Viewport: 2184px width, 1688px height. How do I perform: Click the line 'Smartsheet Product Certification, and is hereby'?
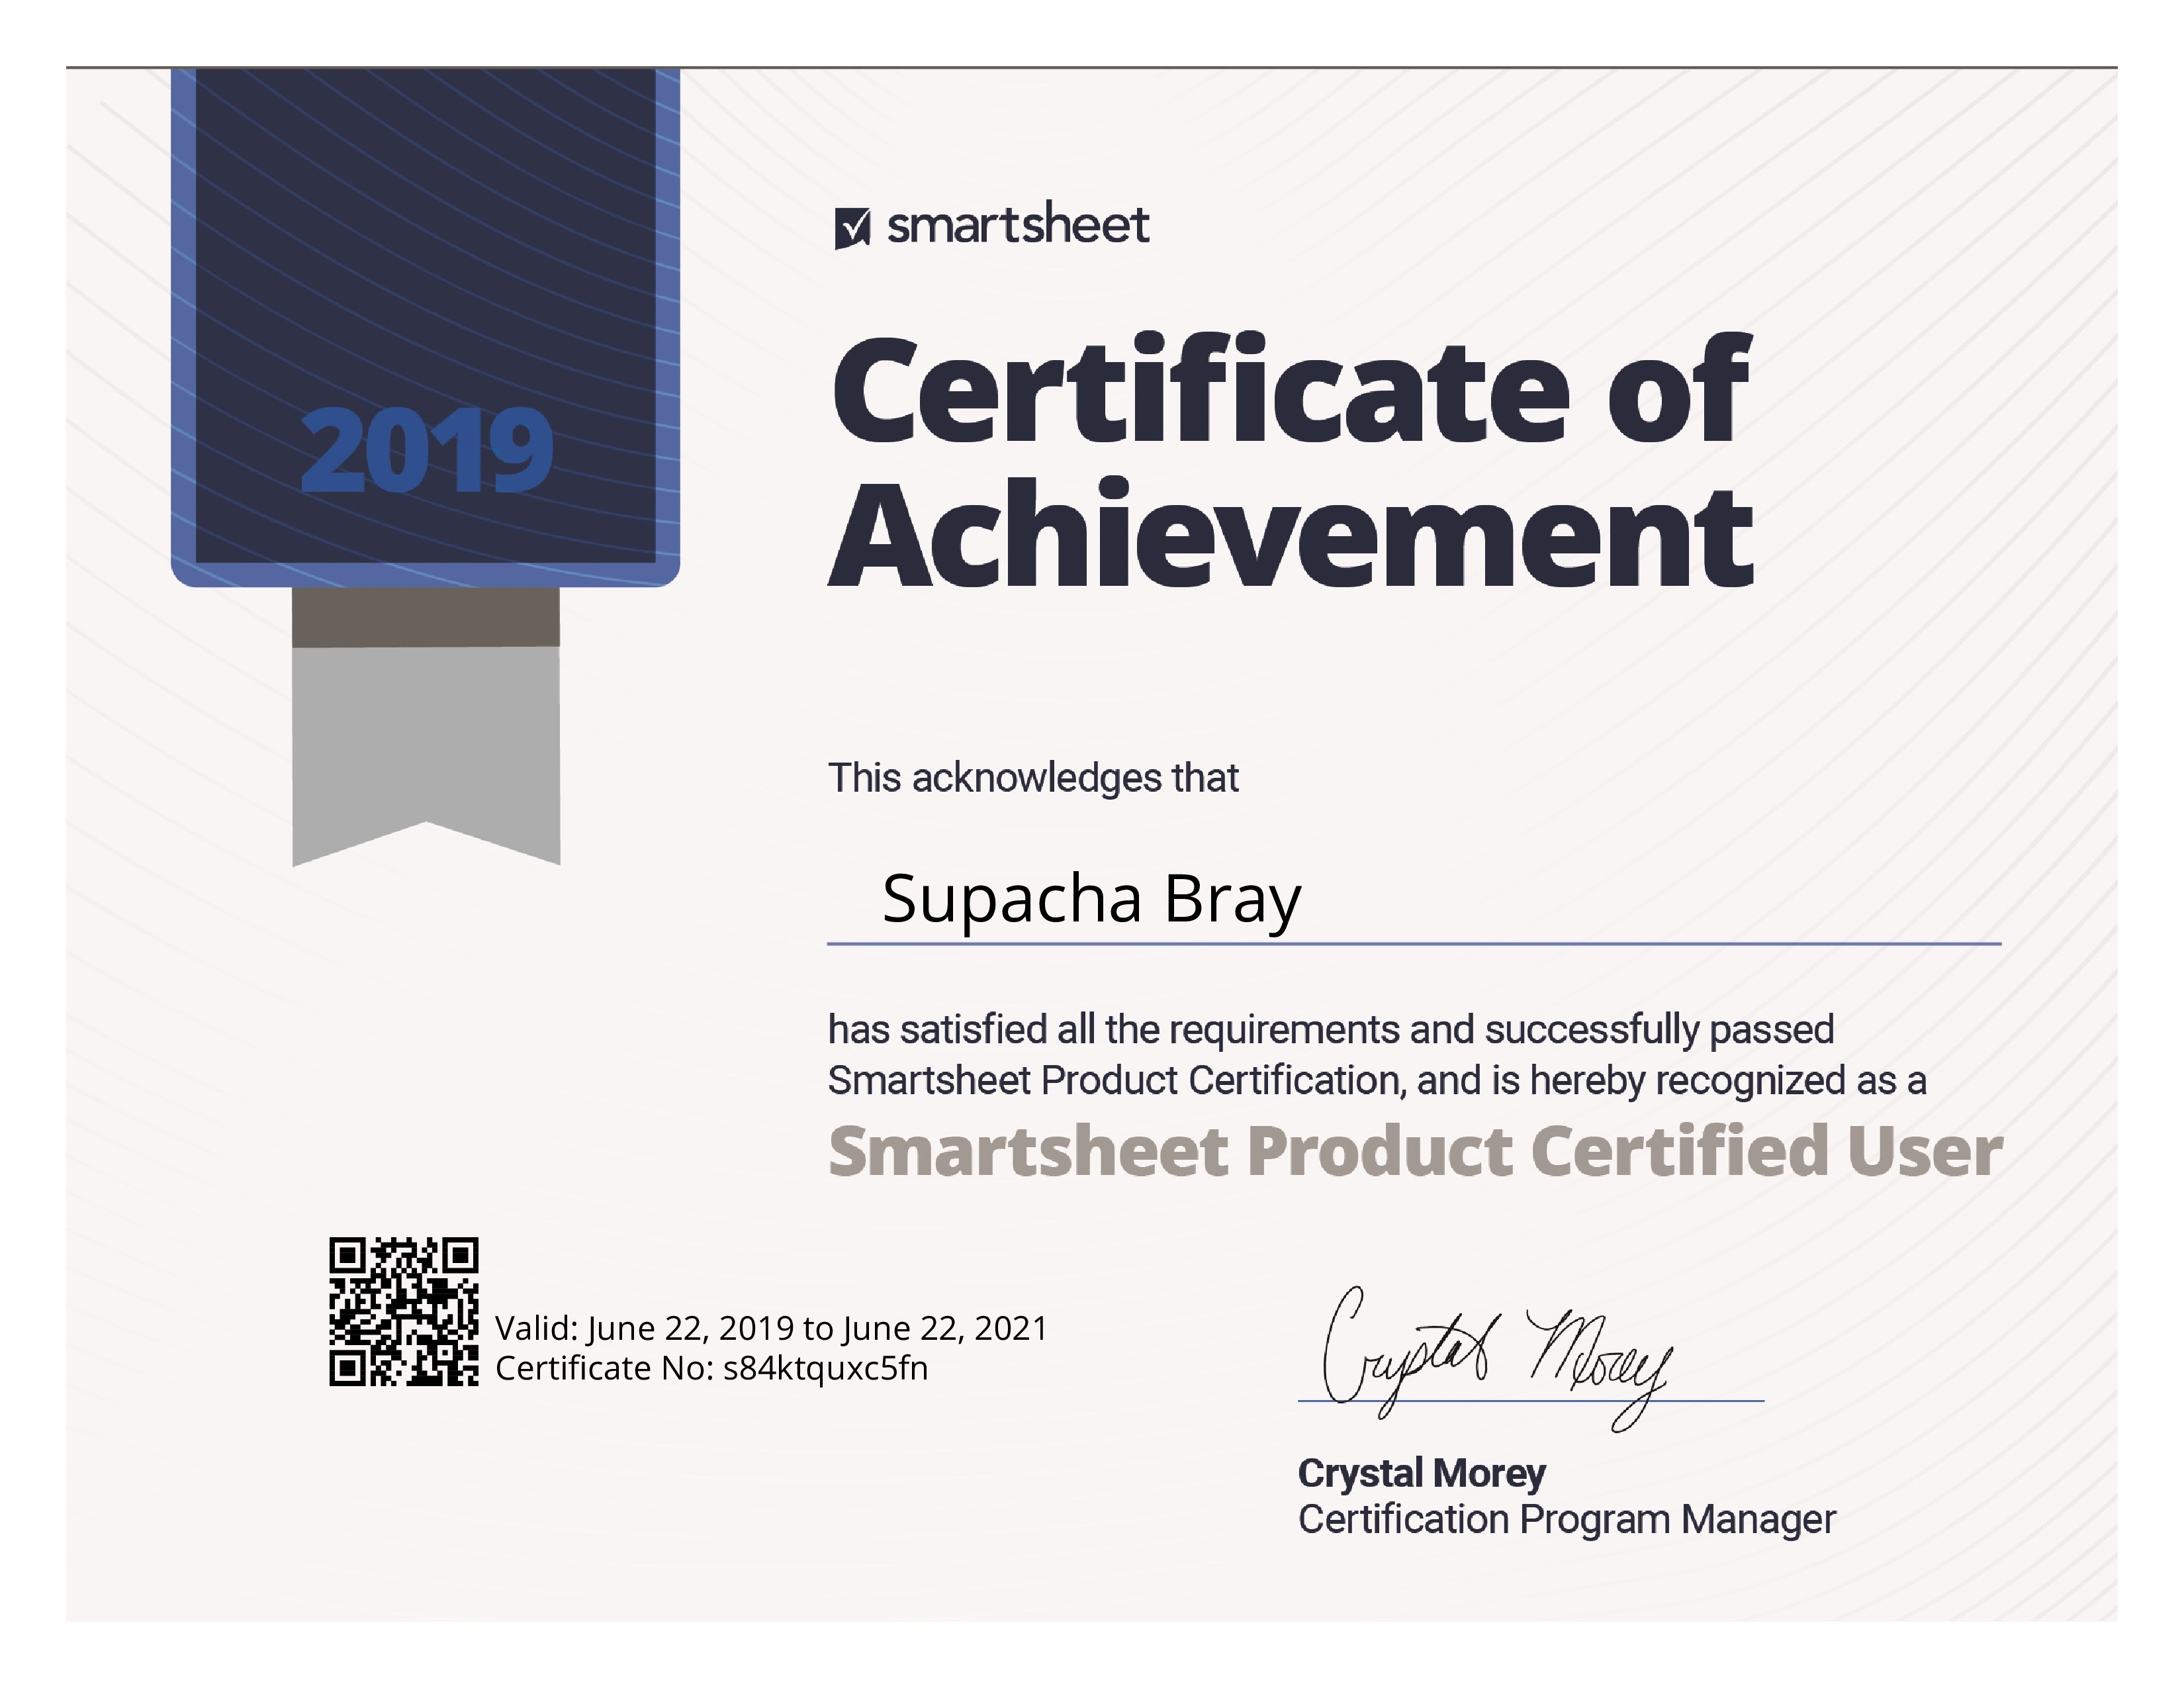(1377, 1080)
